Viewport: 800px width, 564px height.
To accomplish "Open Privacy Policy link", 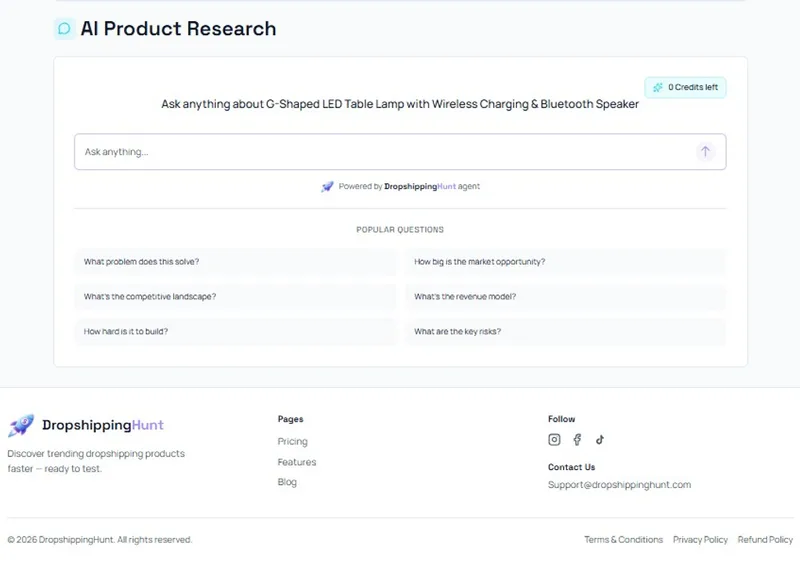I will pyautogui.click(x=700, y=540).
